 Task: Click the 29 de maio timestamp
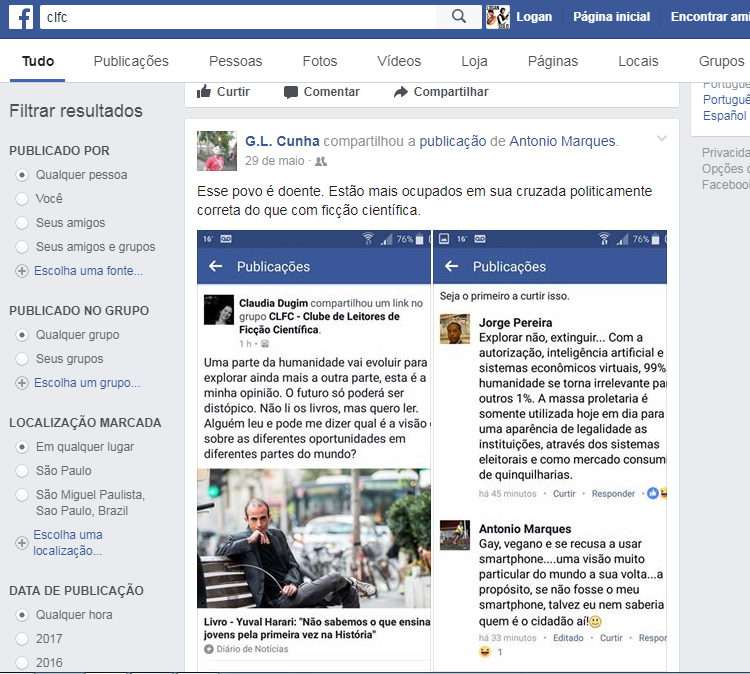[x=275, y=161]
